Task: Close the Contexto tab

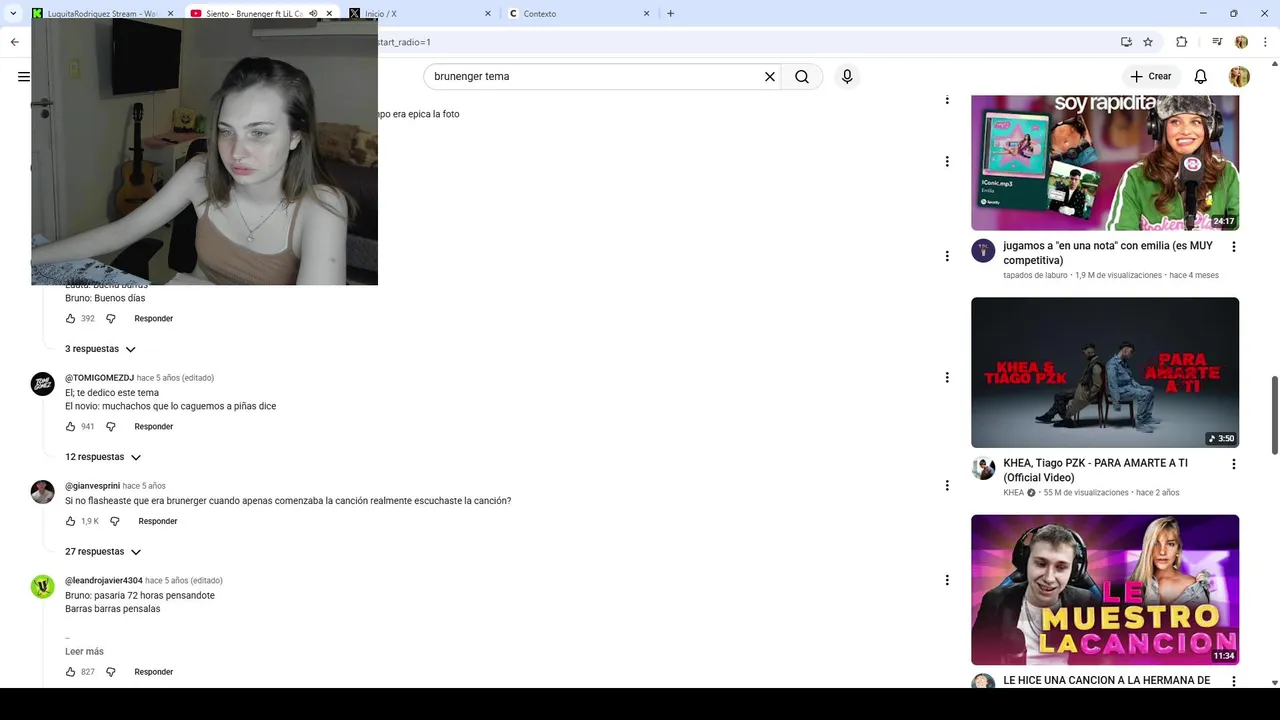Action: [647, 14]
